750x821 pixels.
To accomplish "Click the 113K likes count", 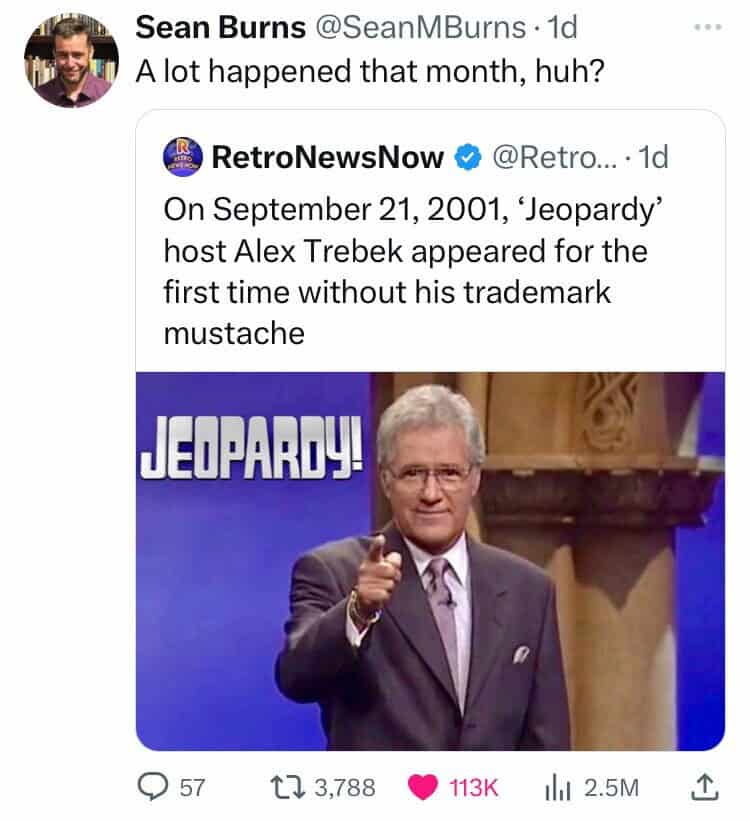I will pyautogui.click(x=476, y=787).
